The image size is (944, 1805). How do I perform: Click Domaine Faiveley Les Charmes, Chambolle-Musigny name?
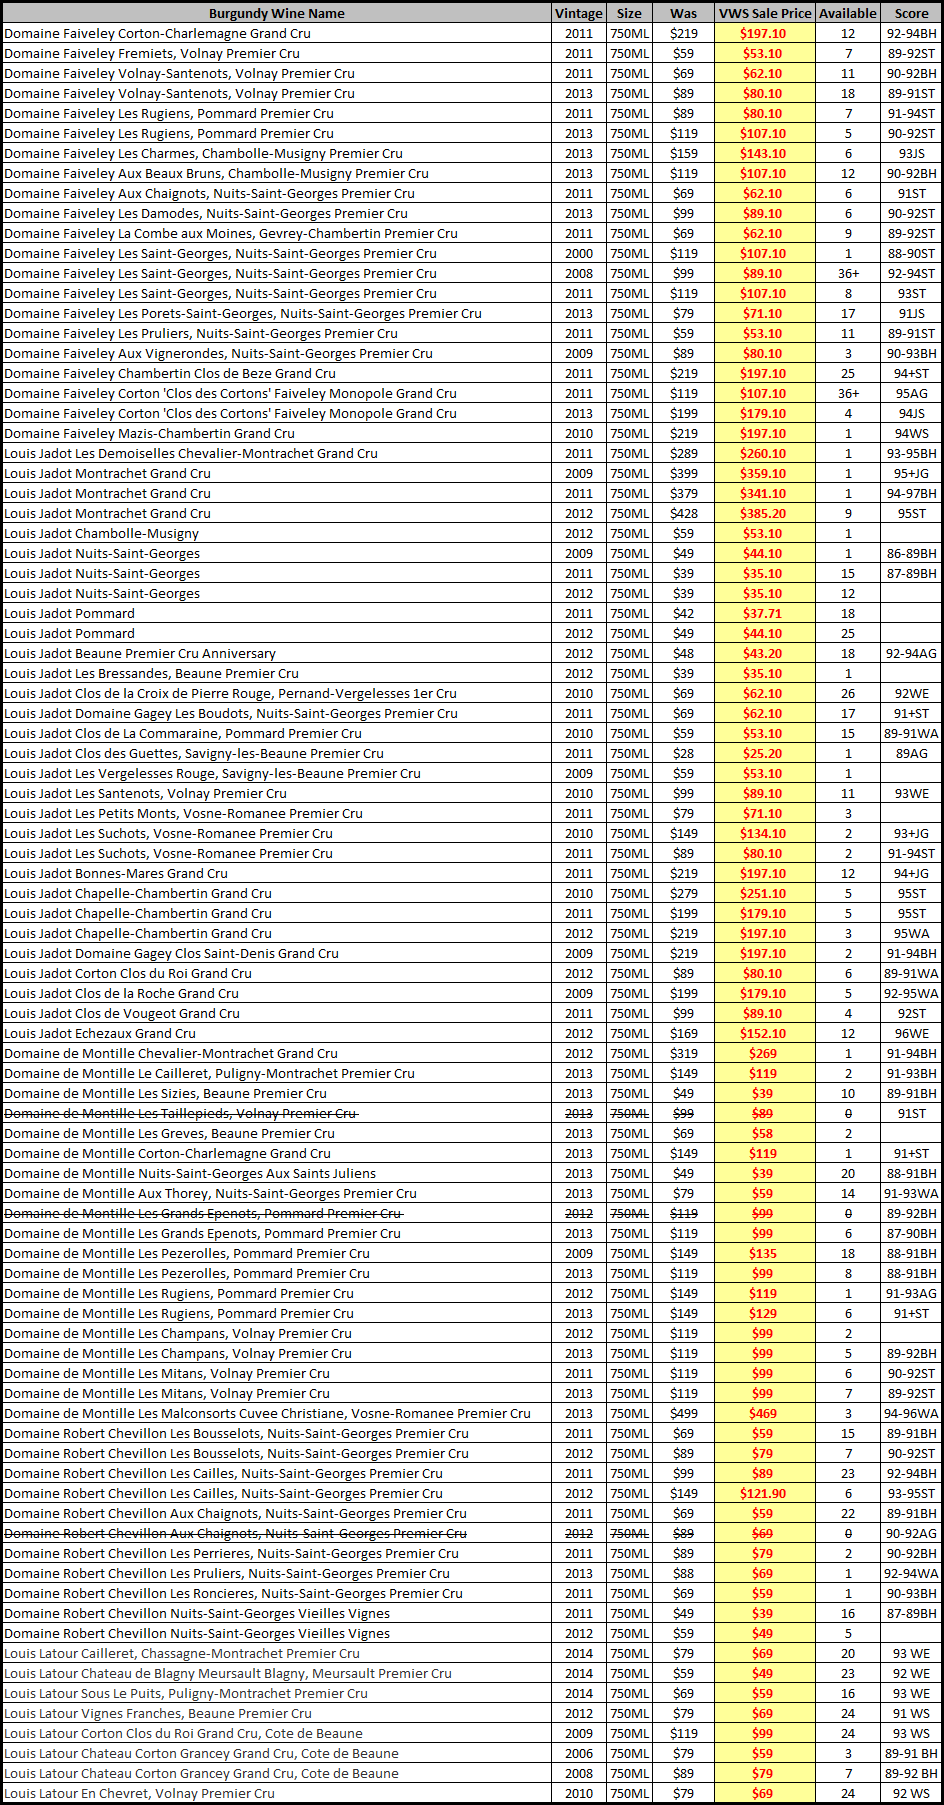point(203,154)
